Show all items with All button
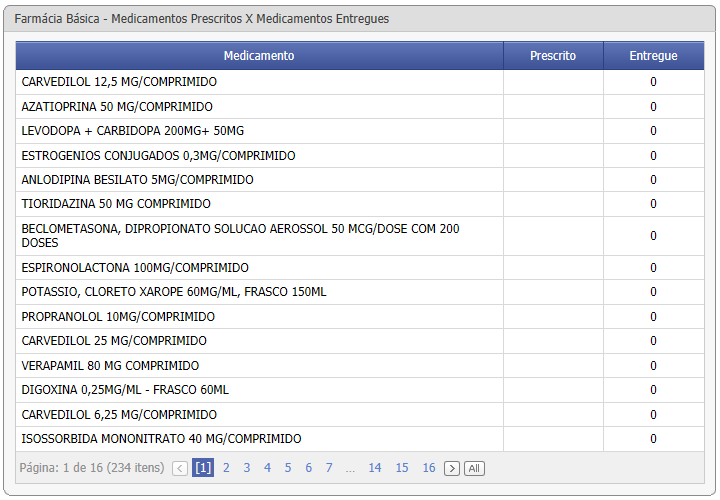 pos(474,468)
